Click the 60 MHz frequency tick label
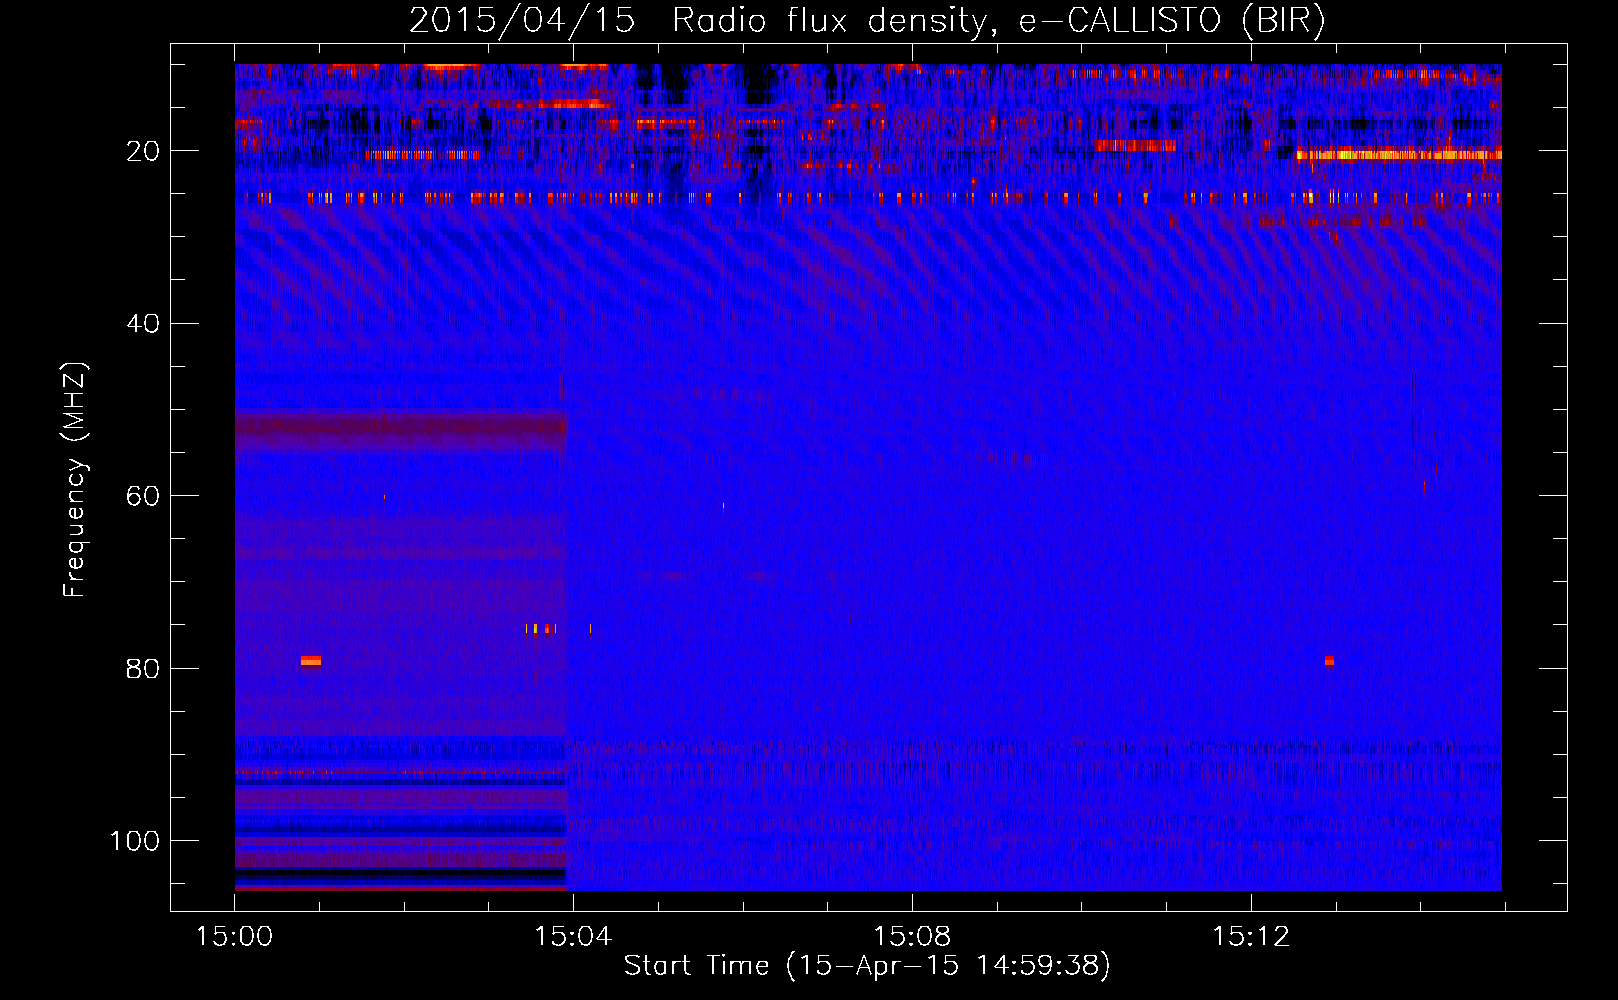 pos(144,496)
